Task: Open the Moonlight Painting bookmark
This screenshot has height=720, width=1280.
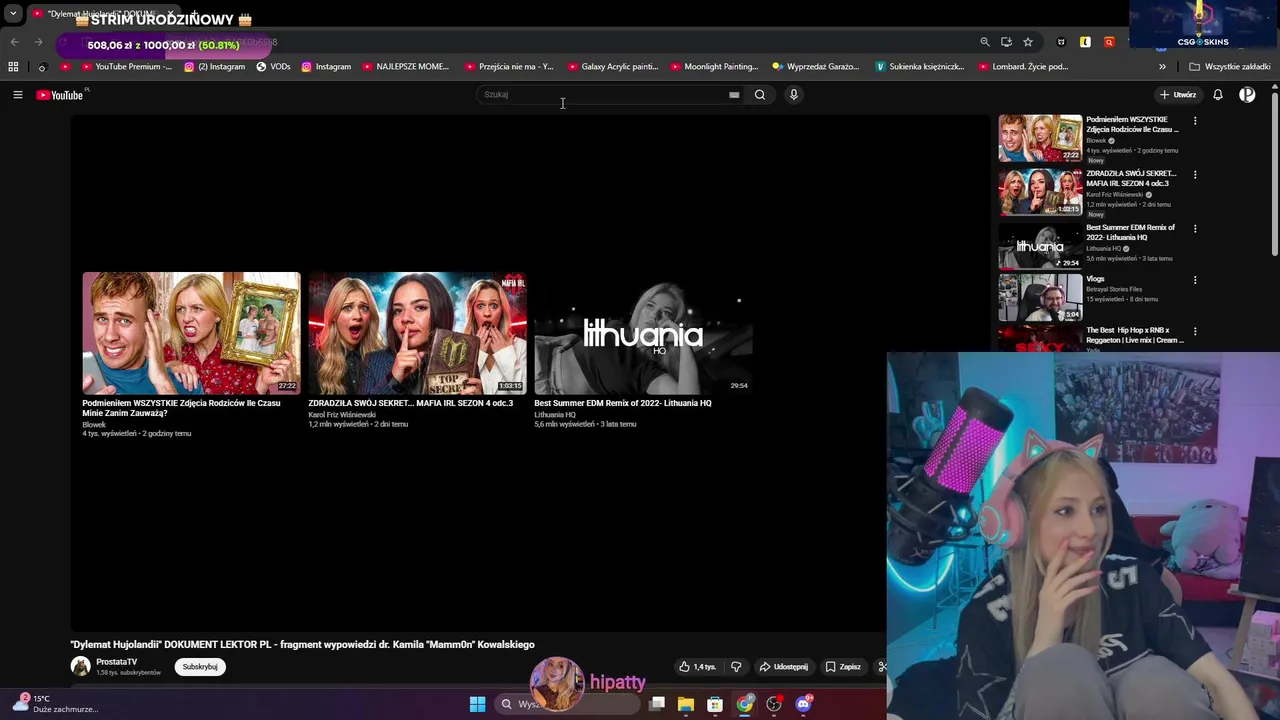Action: [x=714, y=67]
